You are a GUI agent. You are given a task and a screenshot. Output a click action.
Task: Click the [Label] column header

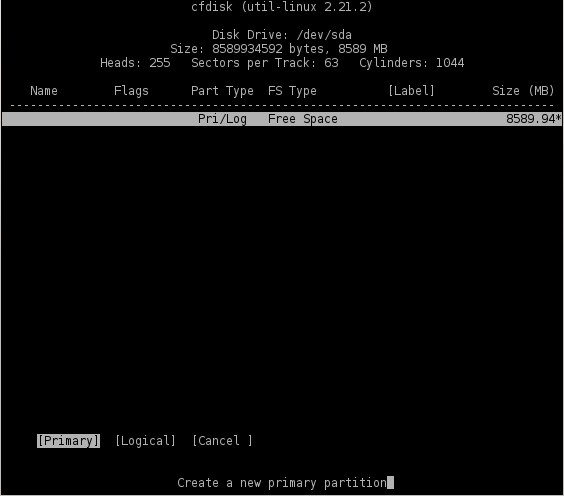pyautogui.click(x=411, y=91)
